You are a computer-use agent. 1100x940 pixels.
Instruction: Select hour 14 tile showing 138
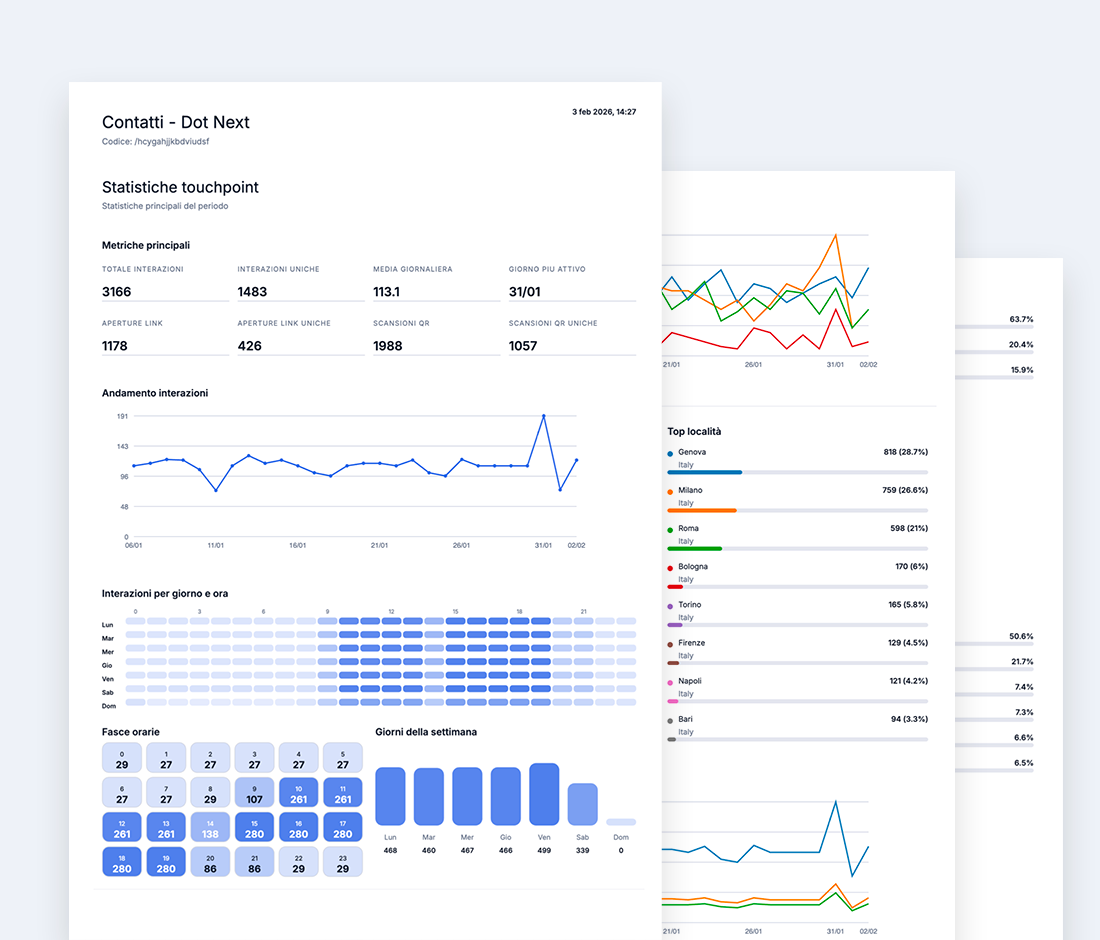[210, 827]
